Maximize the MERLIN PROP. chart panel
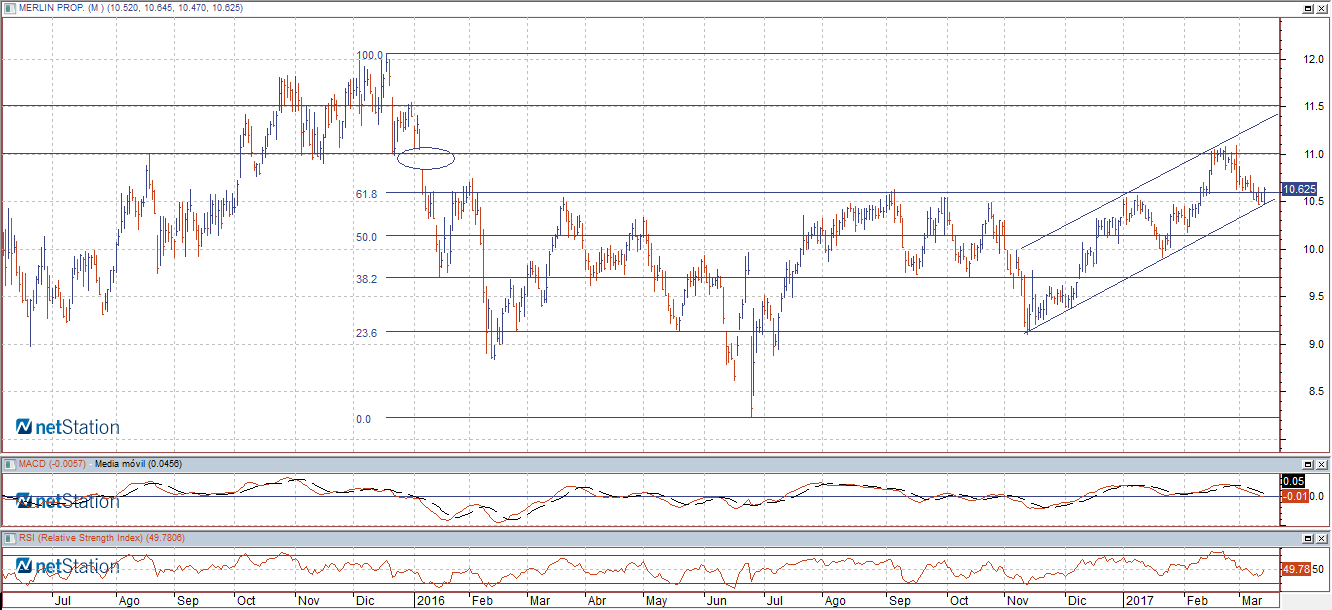This screenshot has height=610, width=1332. point(1307,7)
